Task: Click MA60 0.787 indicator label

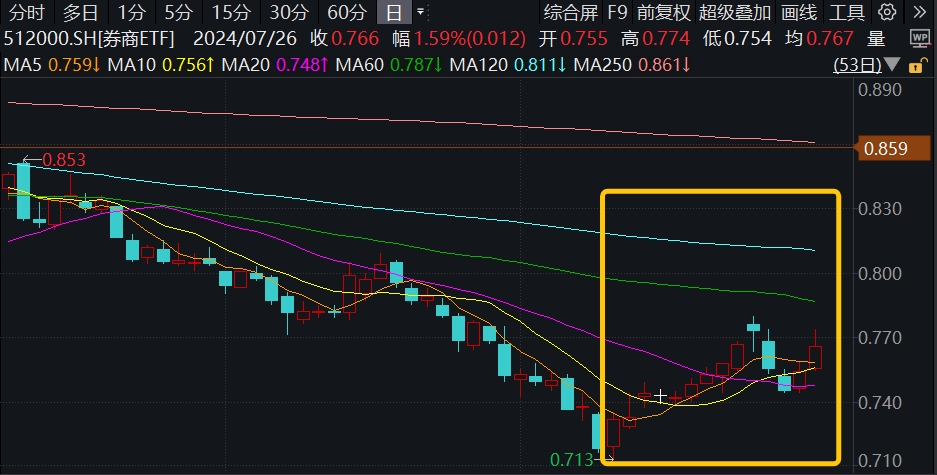Action: 388,65
